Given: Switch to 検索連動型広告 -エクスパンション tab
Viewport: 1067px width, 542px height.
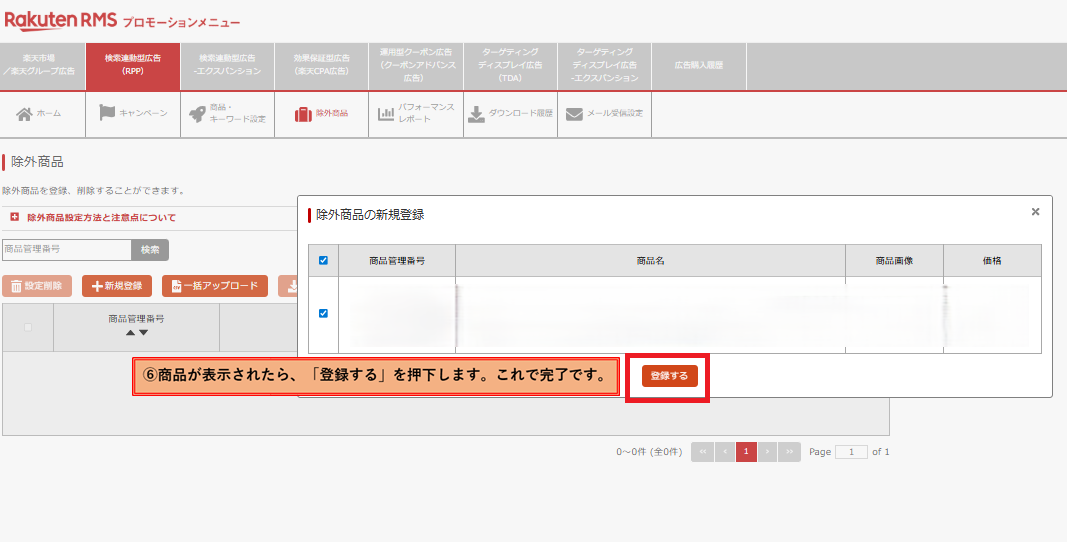Looking at the screenshot, I should (x=227, y=65).
